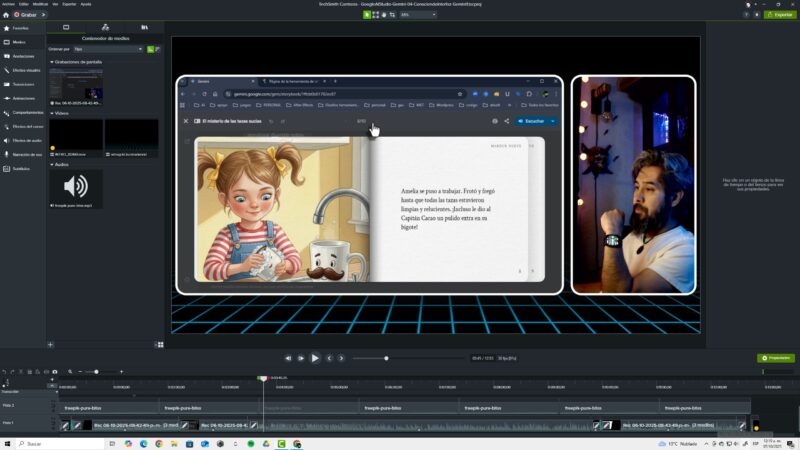Open Anotaciones in the tools sidebar

coord(23,56)
